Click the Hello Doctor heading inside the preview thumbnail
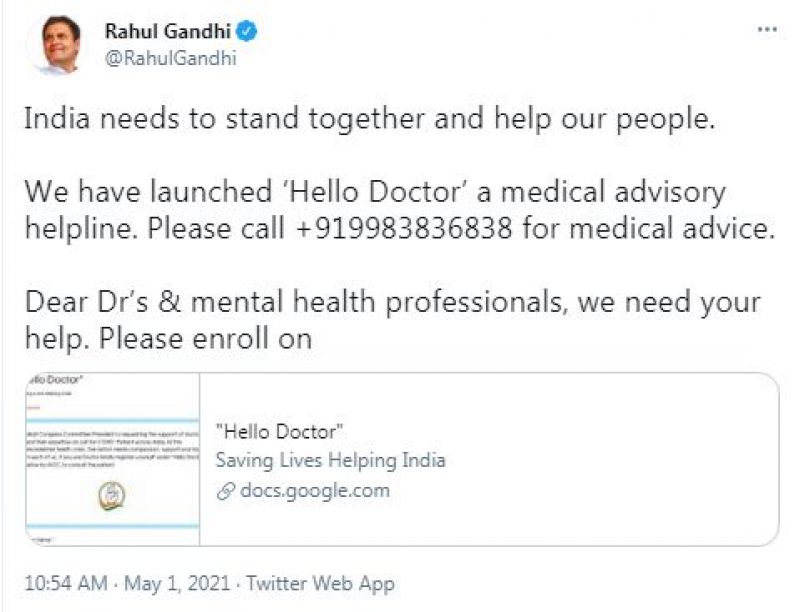The width and height of the screenshot is (800, 612). (x=53, y=380)
